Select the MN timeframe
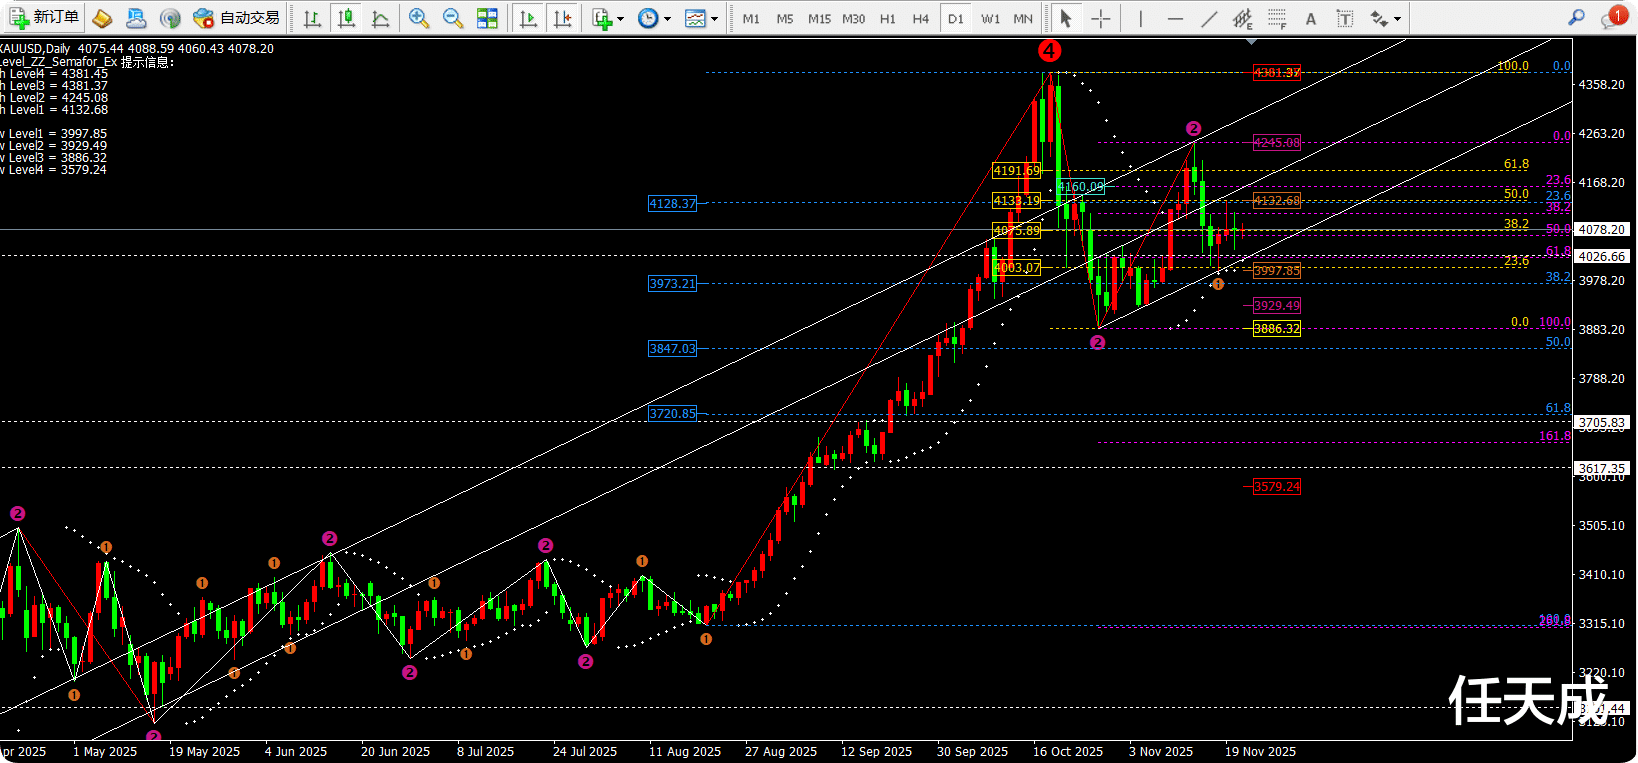The height and width of the screenshot is (763, 1638). pyautogui.click(x=1023, y=19)
